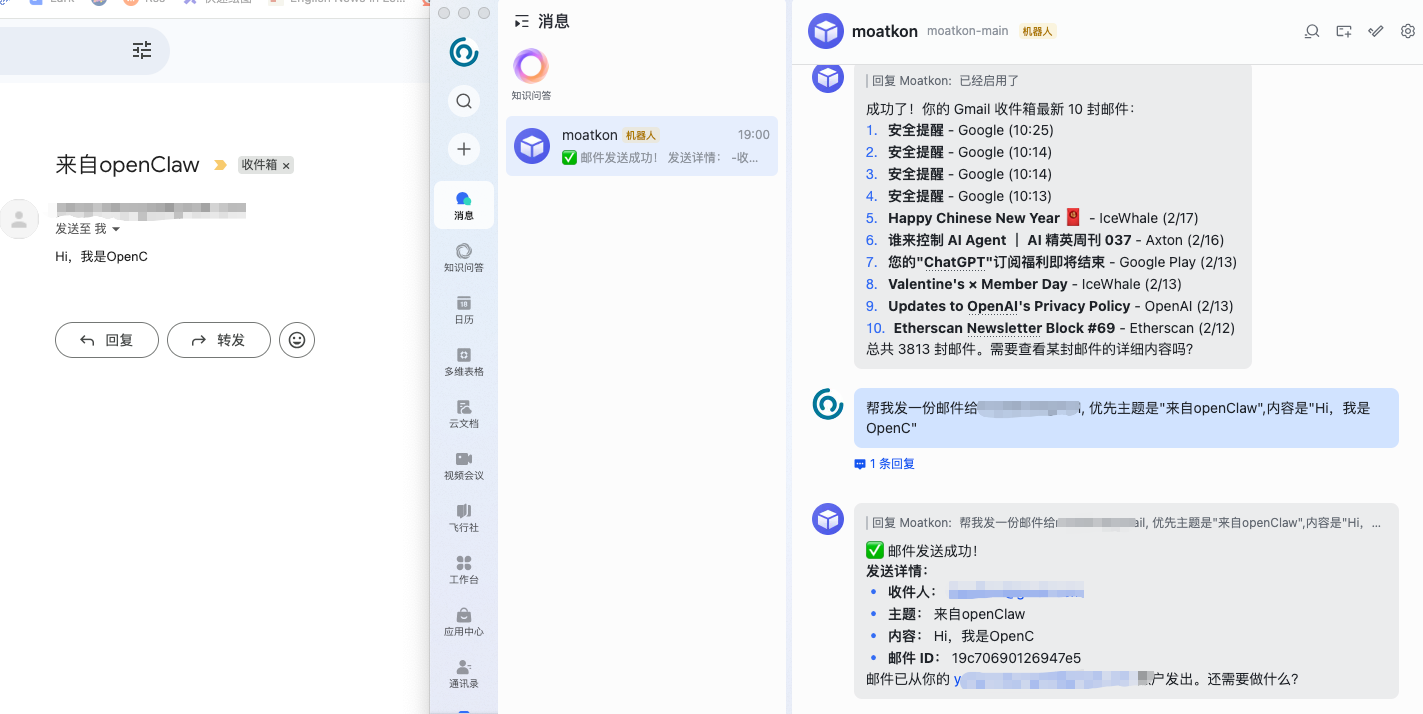Expand the 发送至 我 recipient details
This screenshot has width=1423, height=714.
click(x=116, y=230)
